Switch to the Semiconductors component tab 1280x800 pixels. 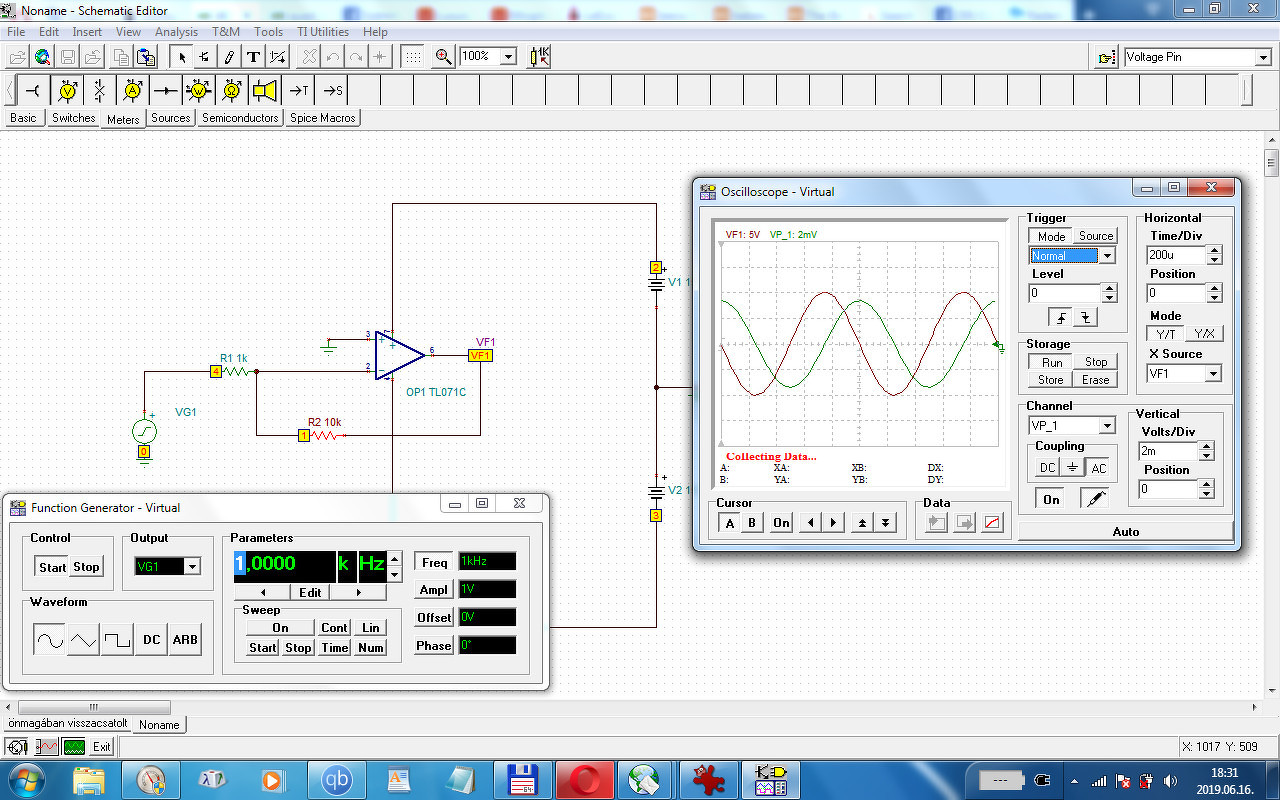(240, 118)
